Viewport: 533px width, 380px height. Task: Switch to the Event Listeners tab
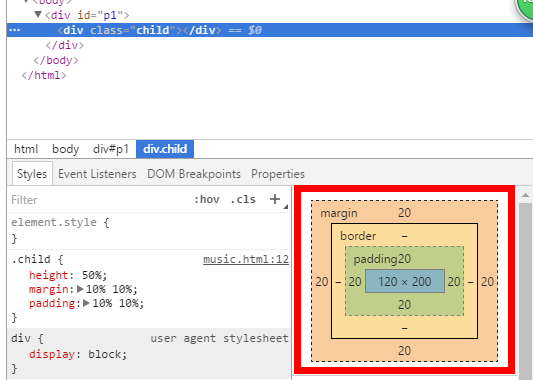(x=97, y=174)
